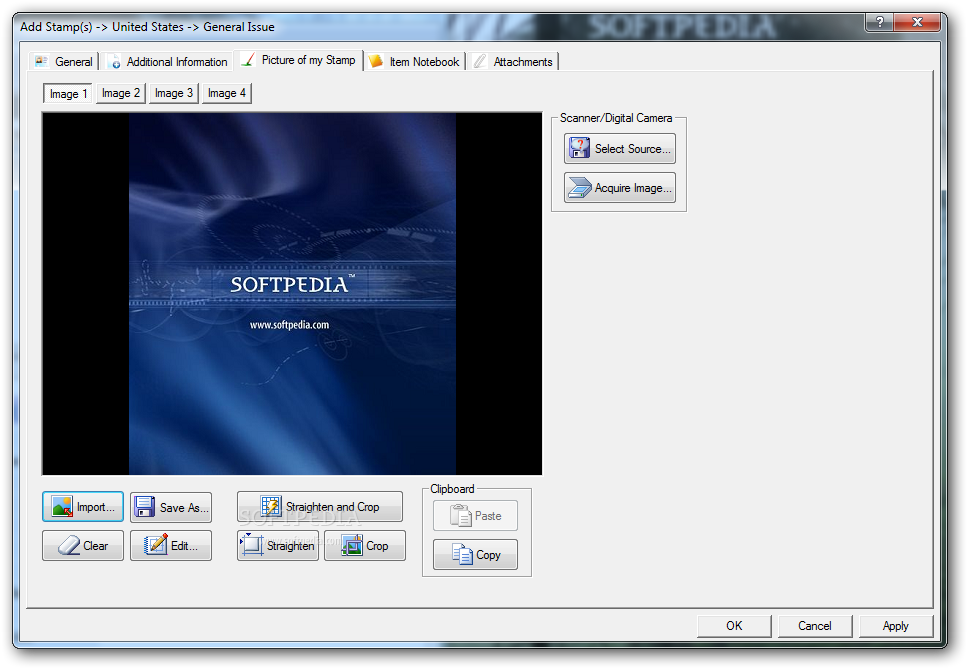Open the image Edit dialog
Viewport: 968px width, 669px height.
(171, 546)
